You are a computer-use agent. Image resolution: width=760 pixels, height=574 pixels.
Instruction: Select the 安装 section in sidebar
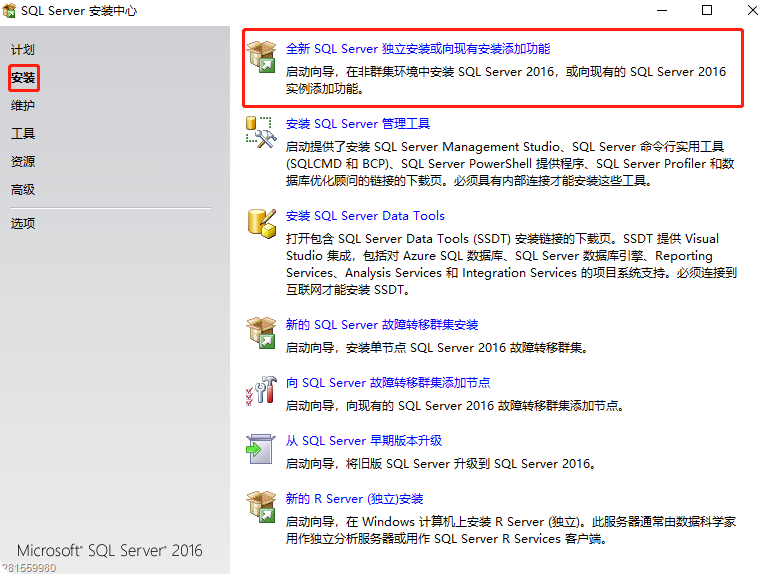23,78
